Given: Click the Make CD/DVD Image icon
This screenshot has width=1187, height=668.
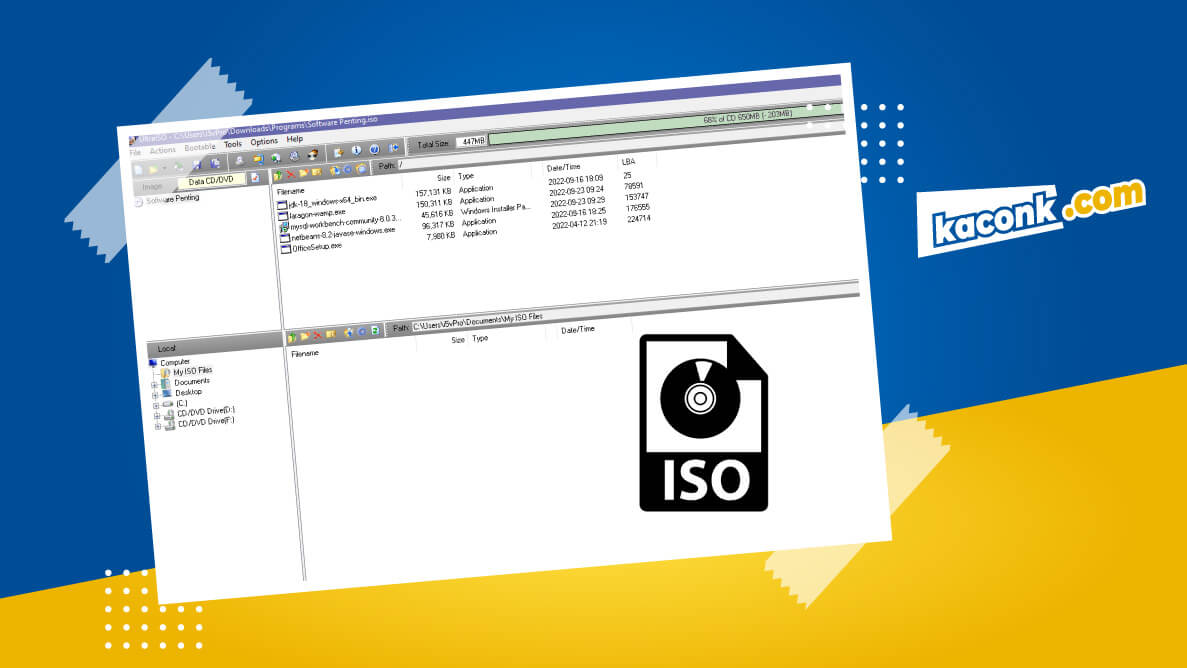Looking at the screenshot, I should 239,161.
